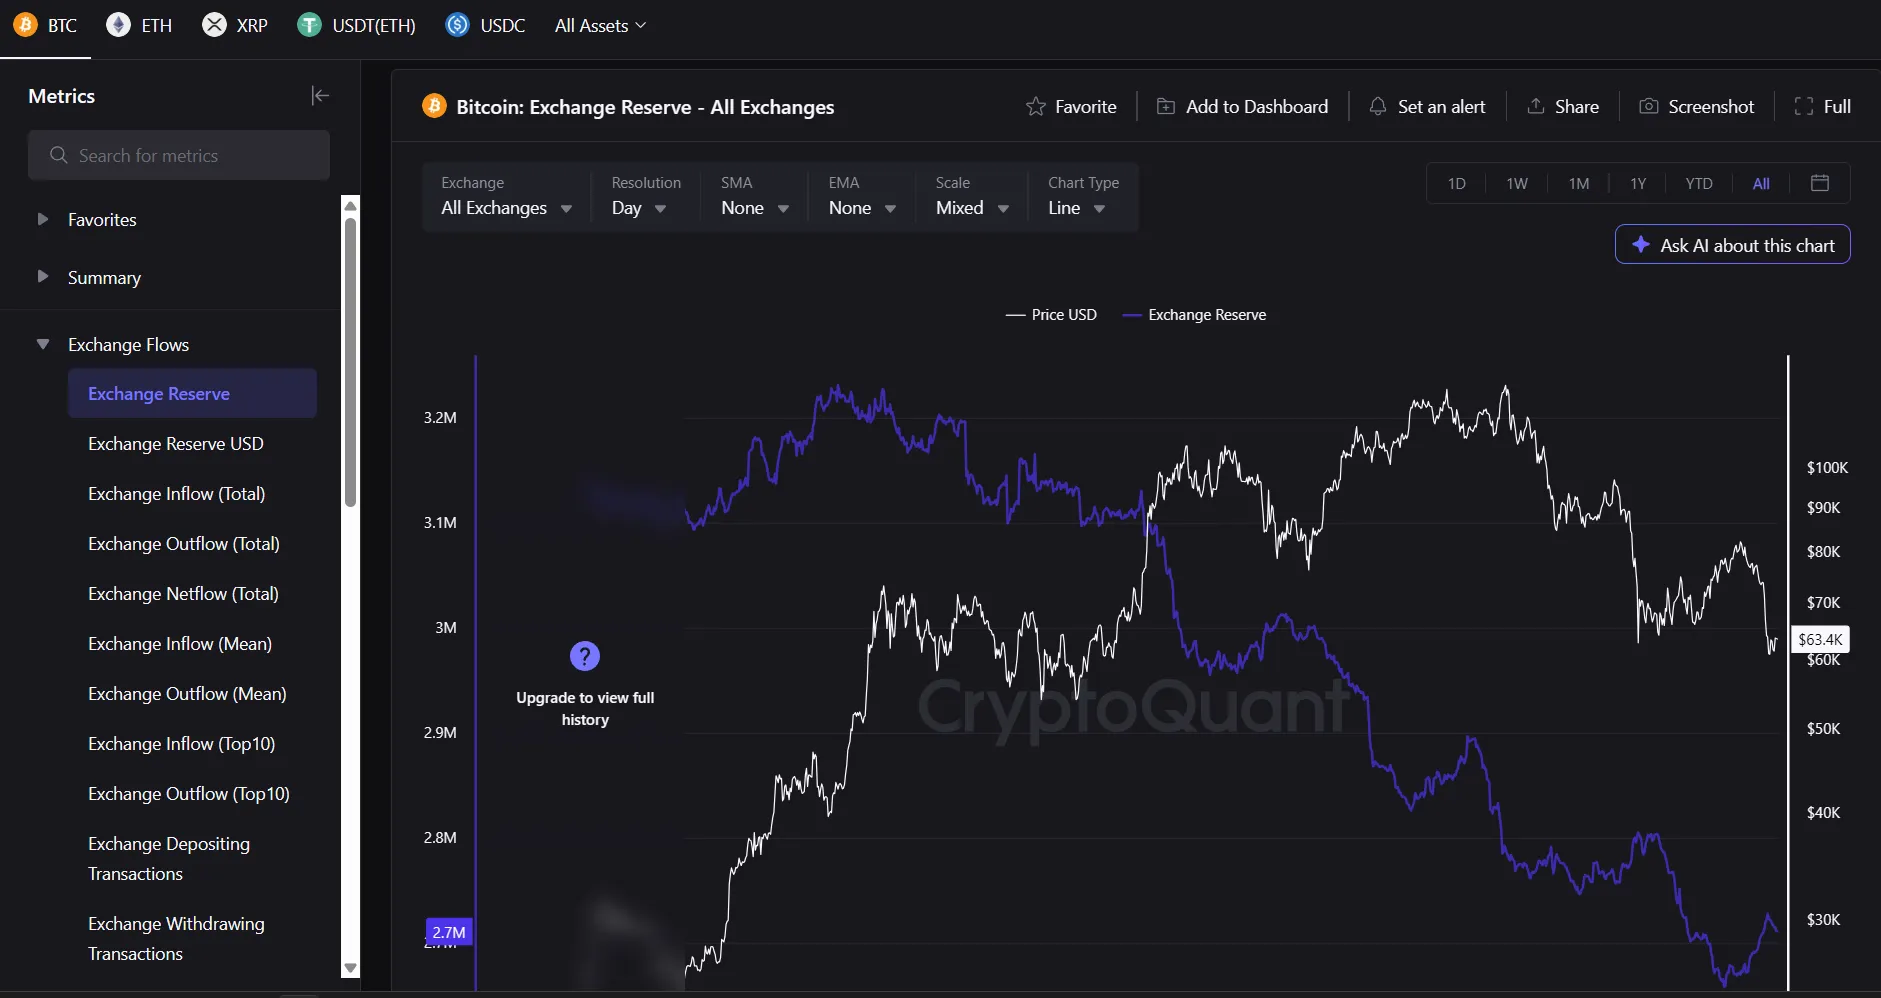Open Exchange Inflow (Top10) metric
Viewport: 1881px width, 998px height.
click(x=181, y=743)
